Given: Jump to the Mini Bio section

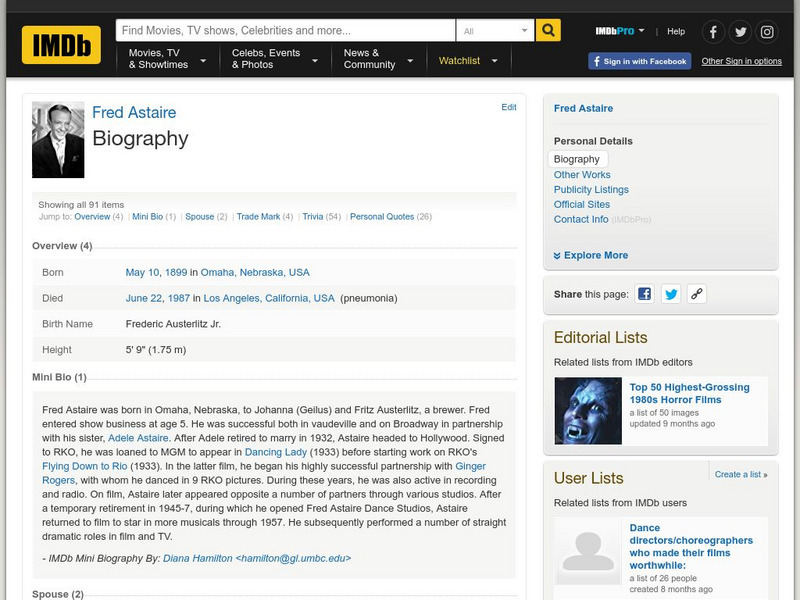Looking at the screenshot, I should click(x=147, y=217).
